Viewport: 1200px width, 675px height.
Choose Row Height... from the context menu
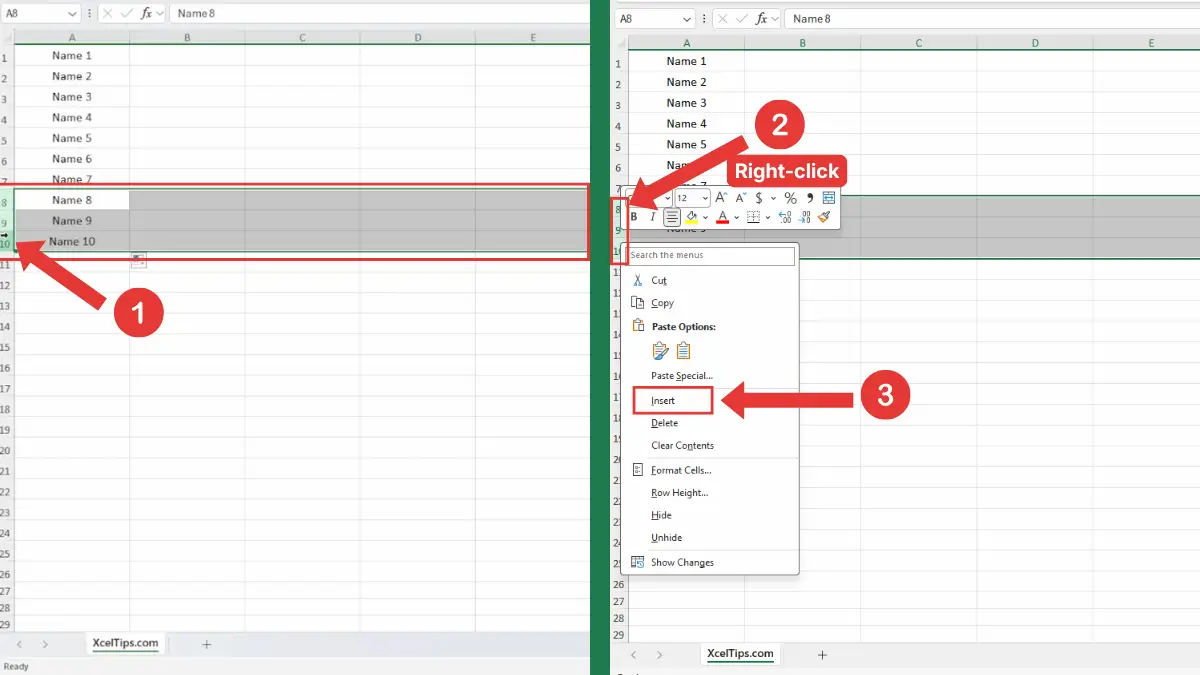click(x=679, y=493)
